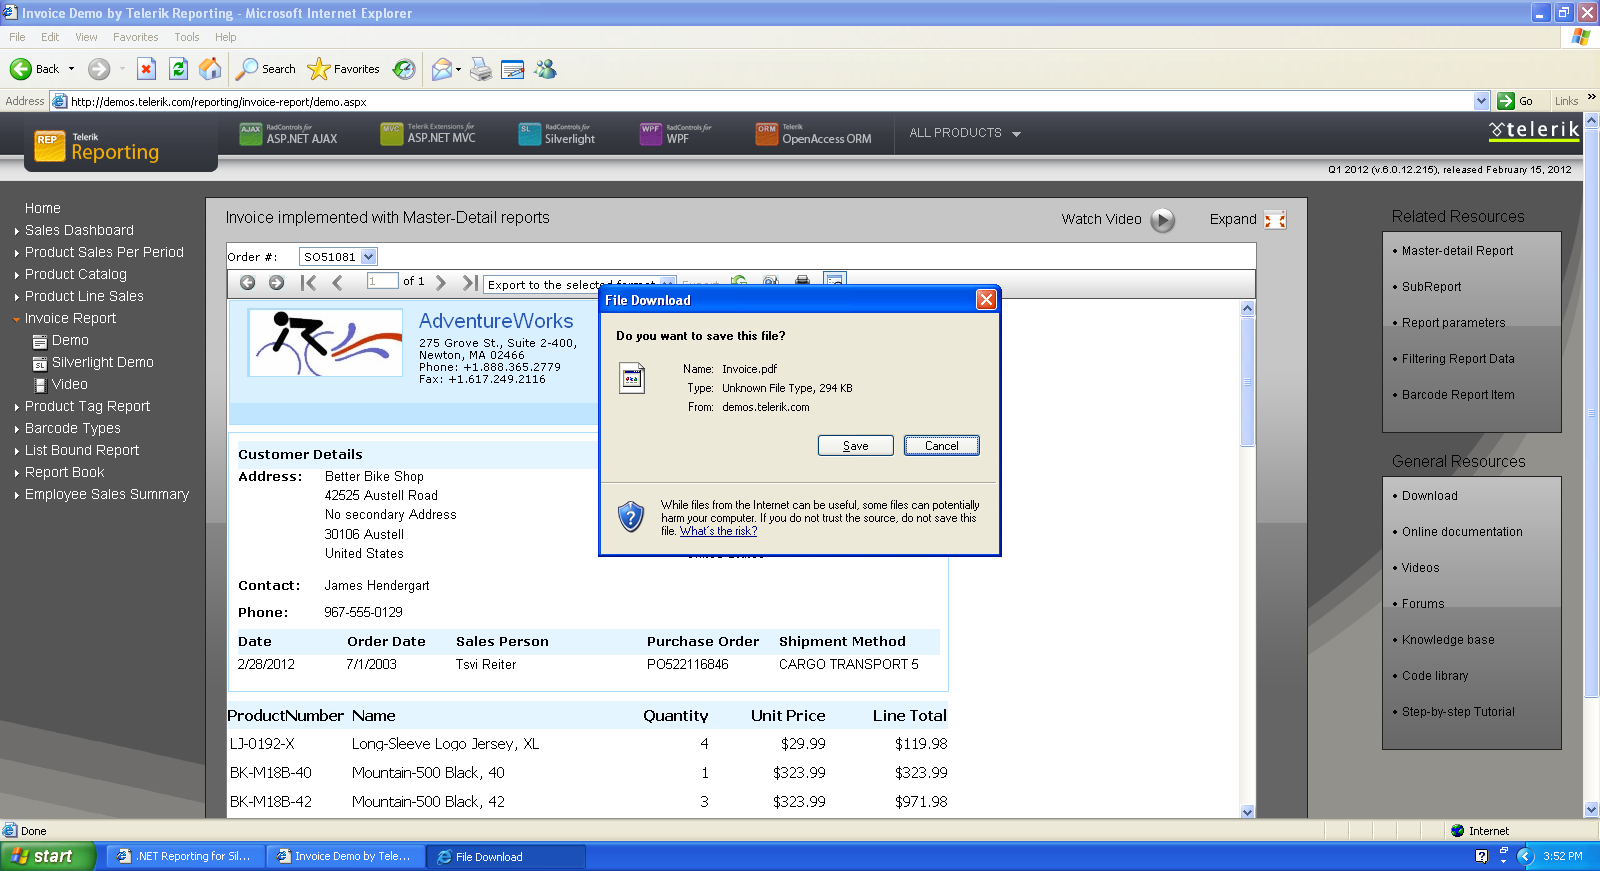Screen dimensions: 1600x871
Task: Click the help balloon tray icon
Action: [1481, 856]
